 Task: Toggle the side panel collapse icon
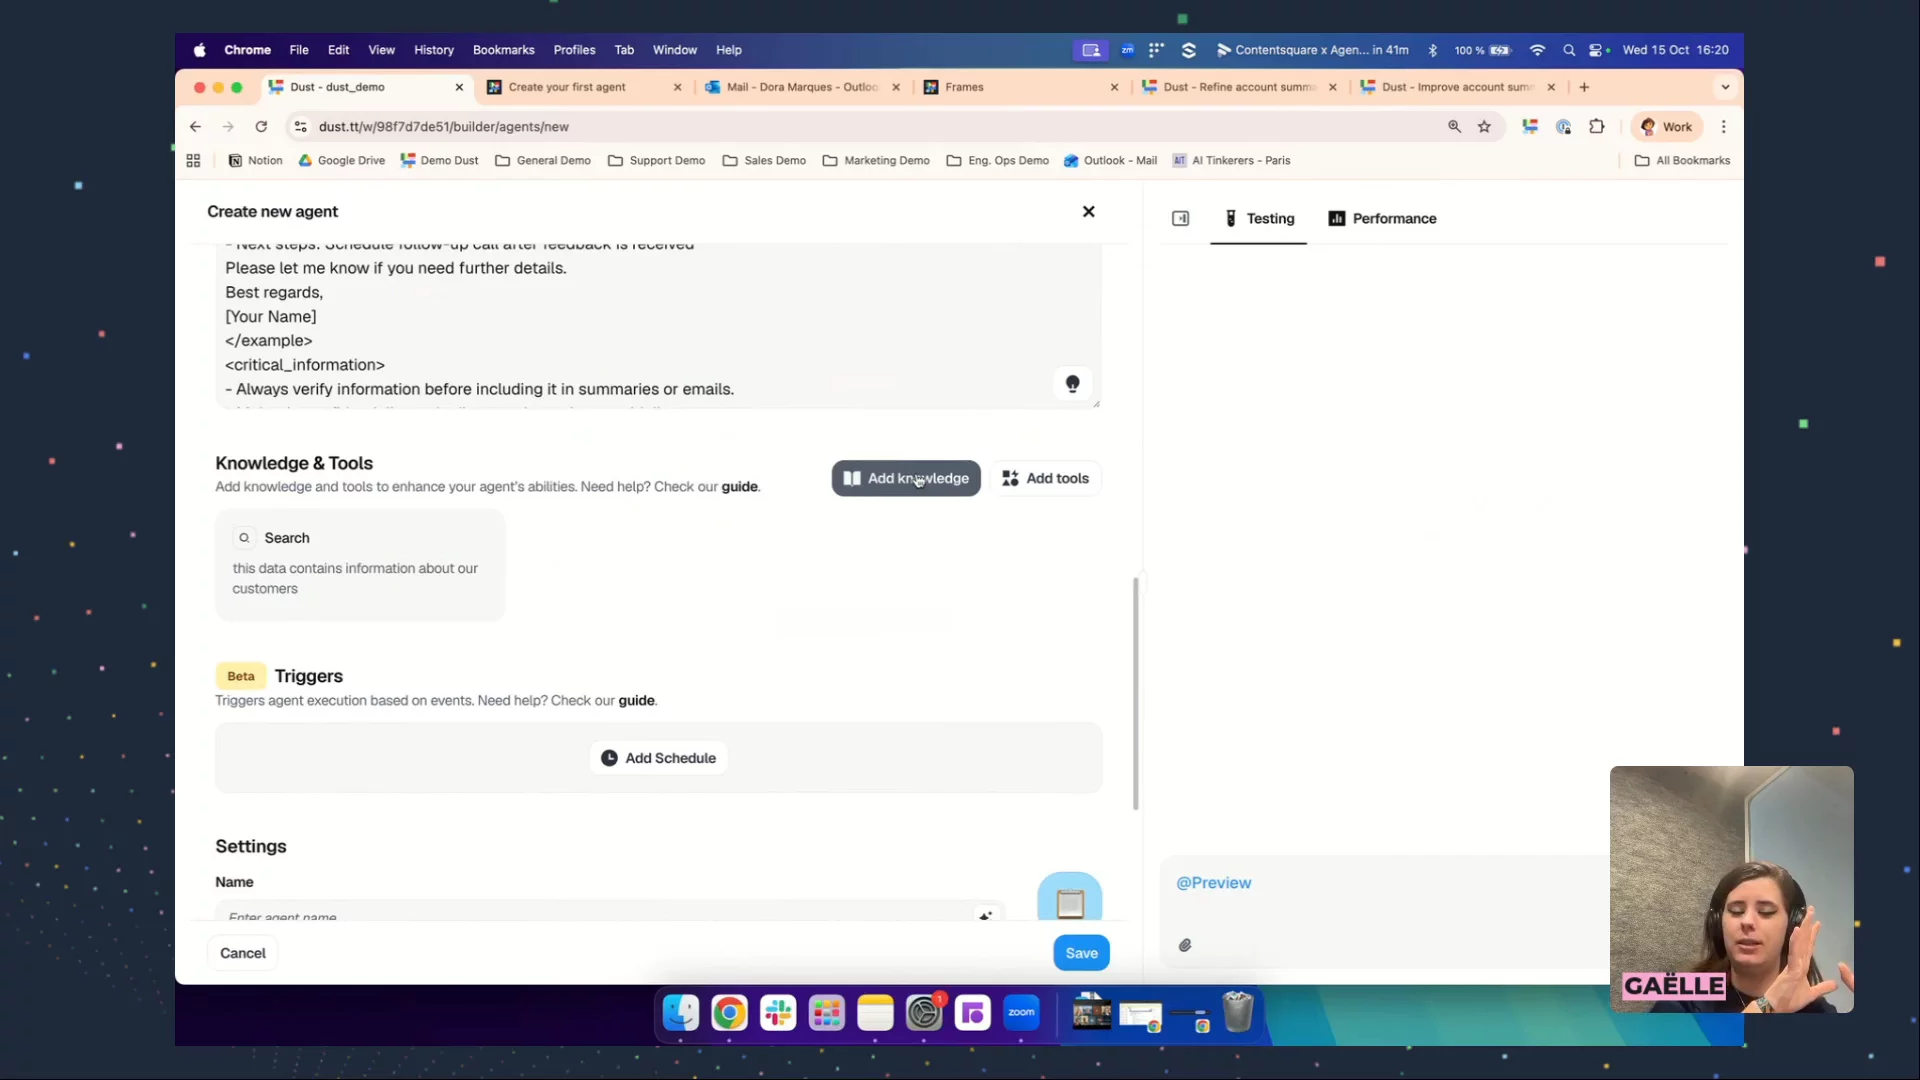click(x=1180, y=219)
